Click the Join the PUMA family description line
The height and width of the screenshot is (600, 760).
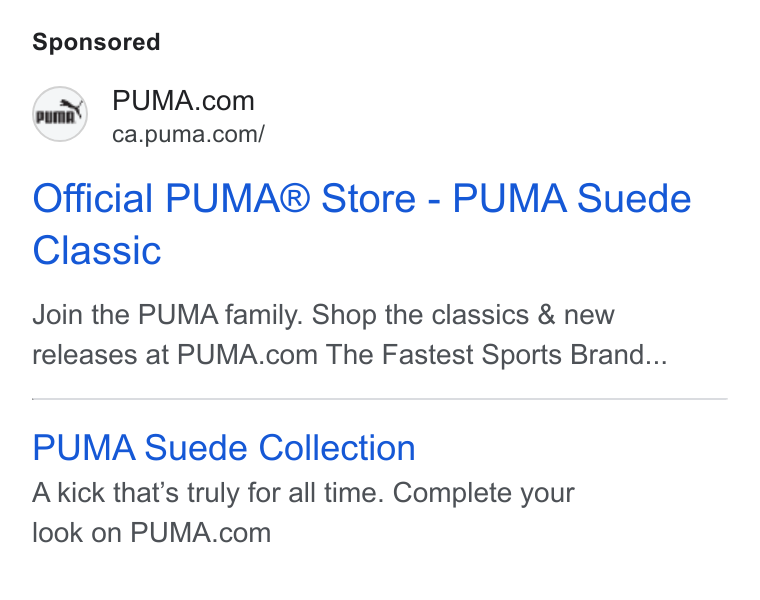323,315
